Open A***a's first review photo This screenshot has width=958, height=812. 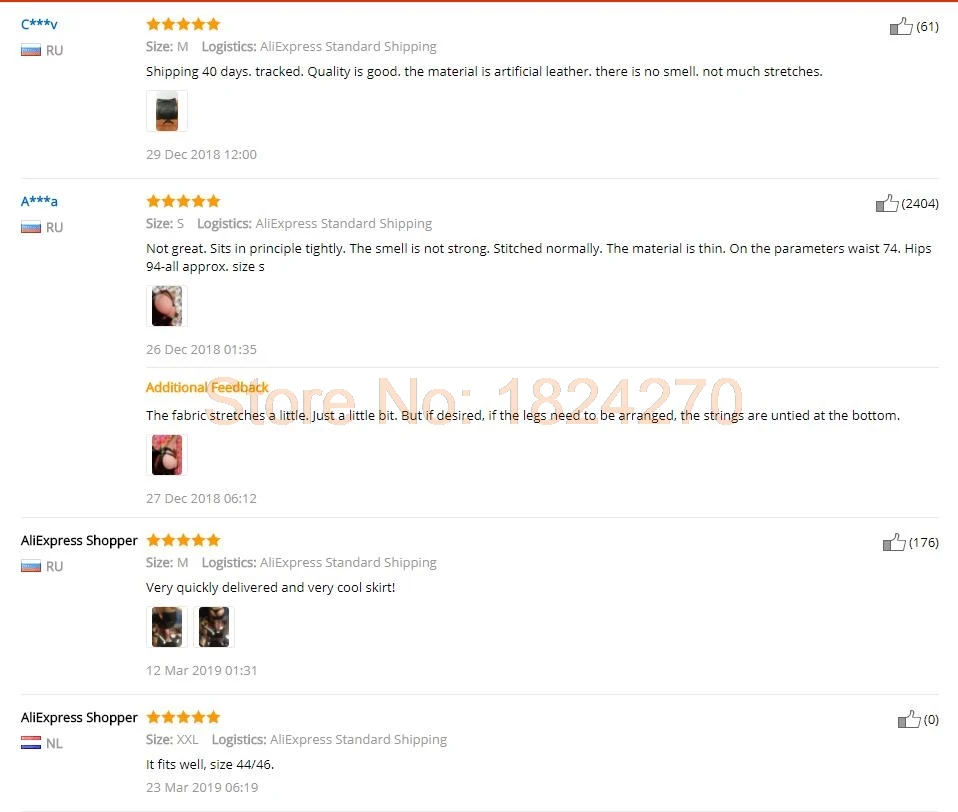[x=167, y=306]
